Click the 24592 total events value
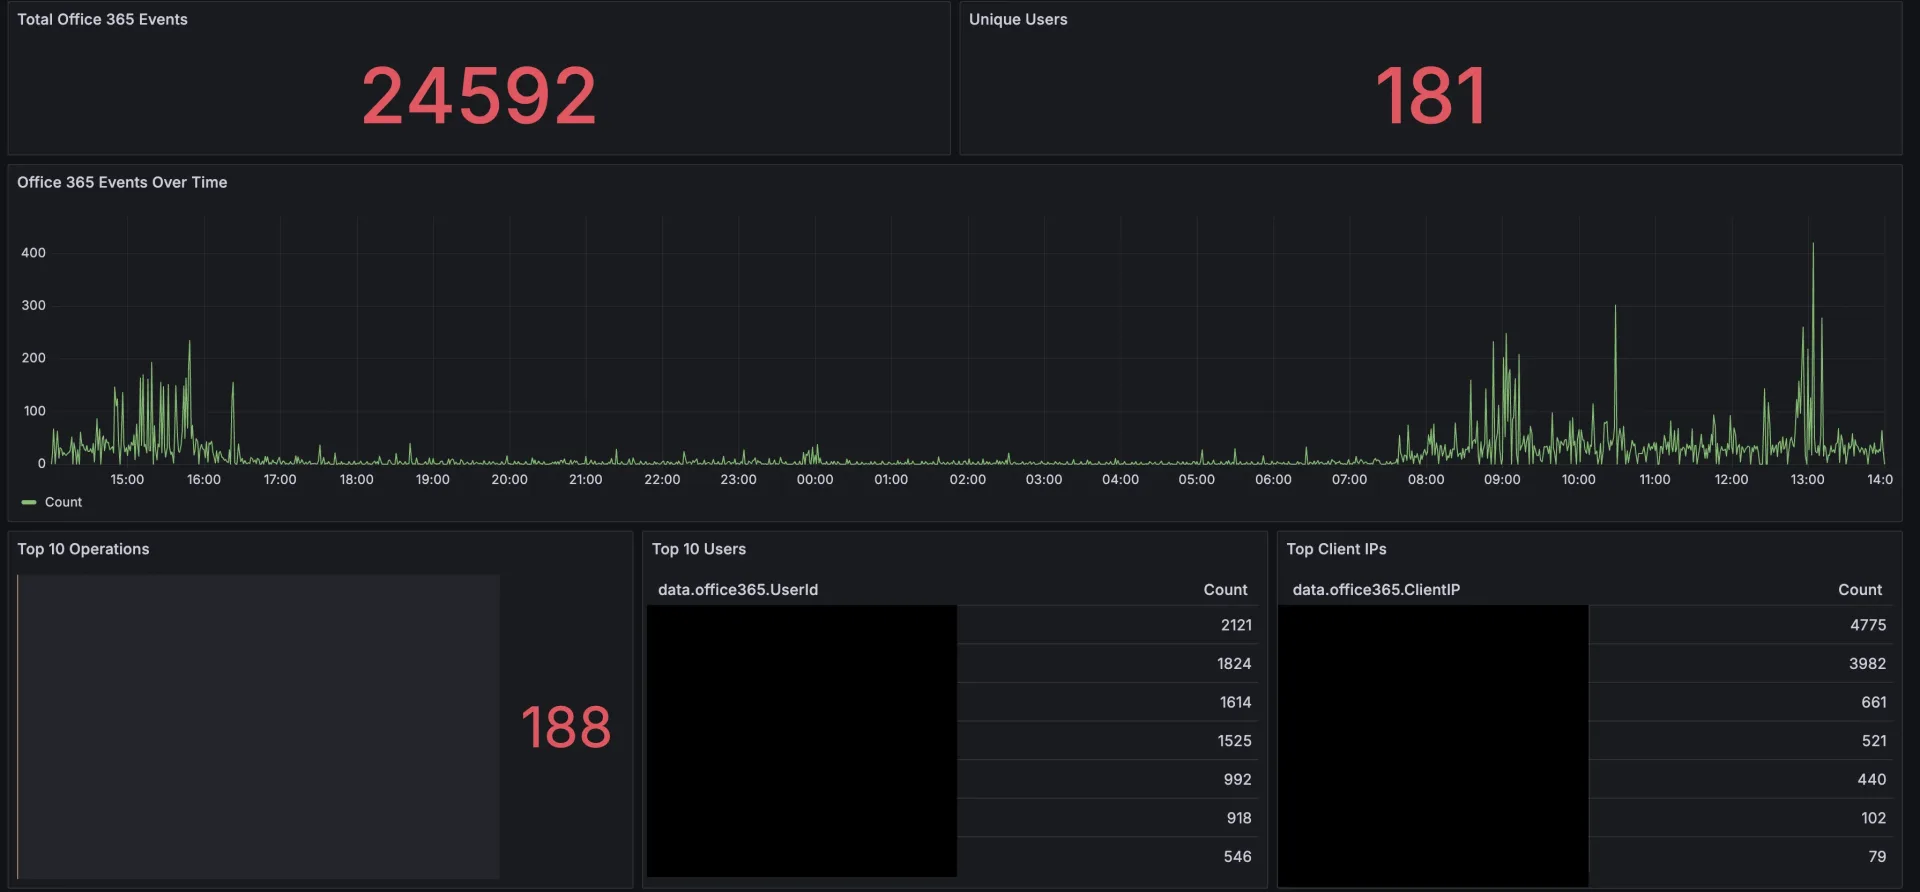The height and width of the screenshot is (892, 1920). (x=479, y=96)
